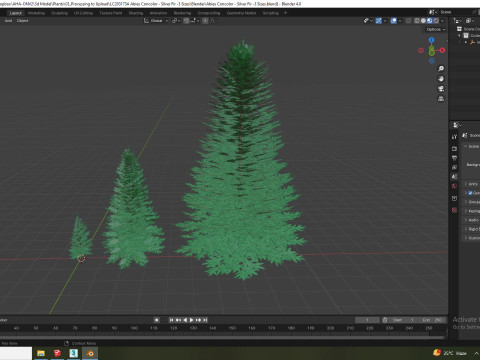
Task: Open File Explorer from the taskbar
Action: (41, 353)
